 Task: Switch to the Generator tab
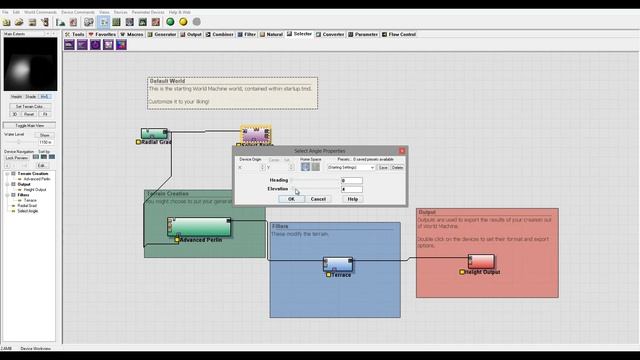[x=162, y=34]
